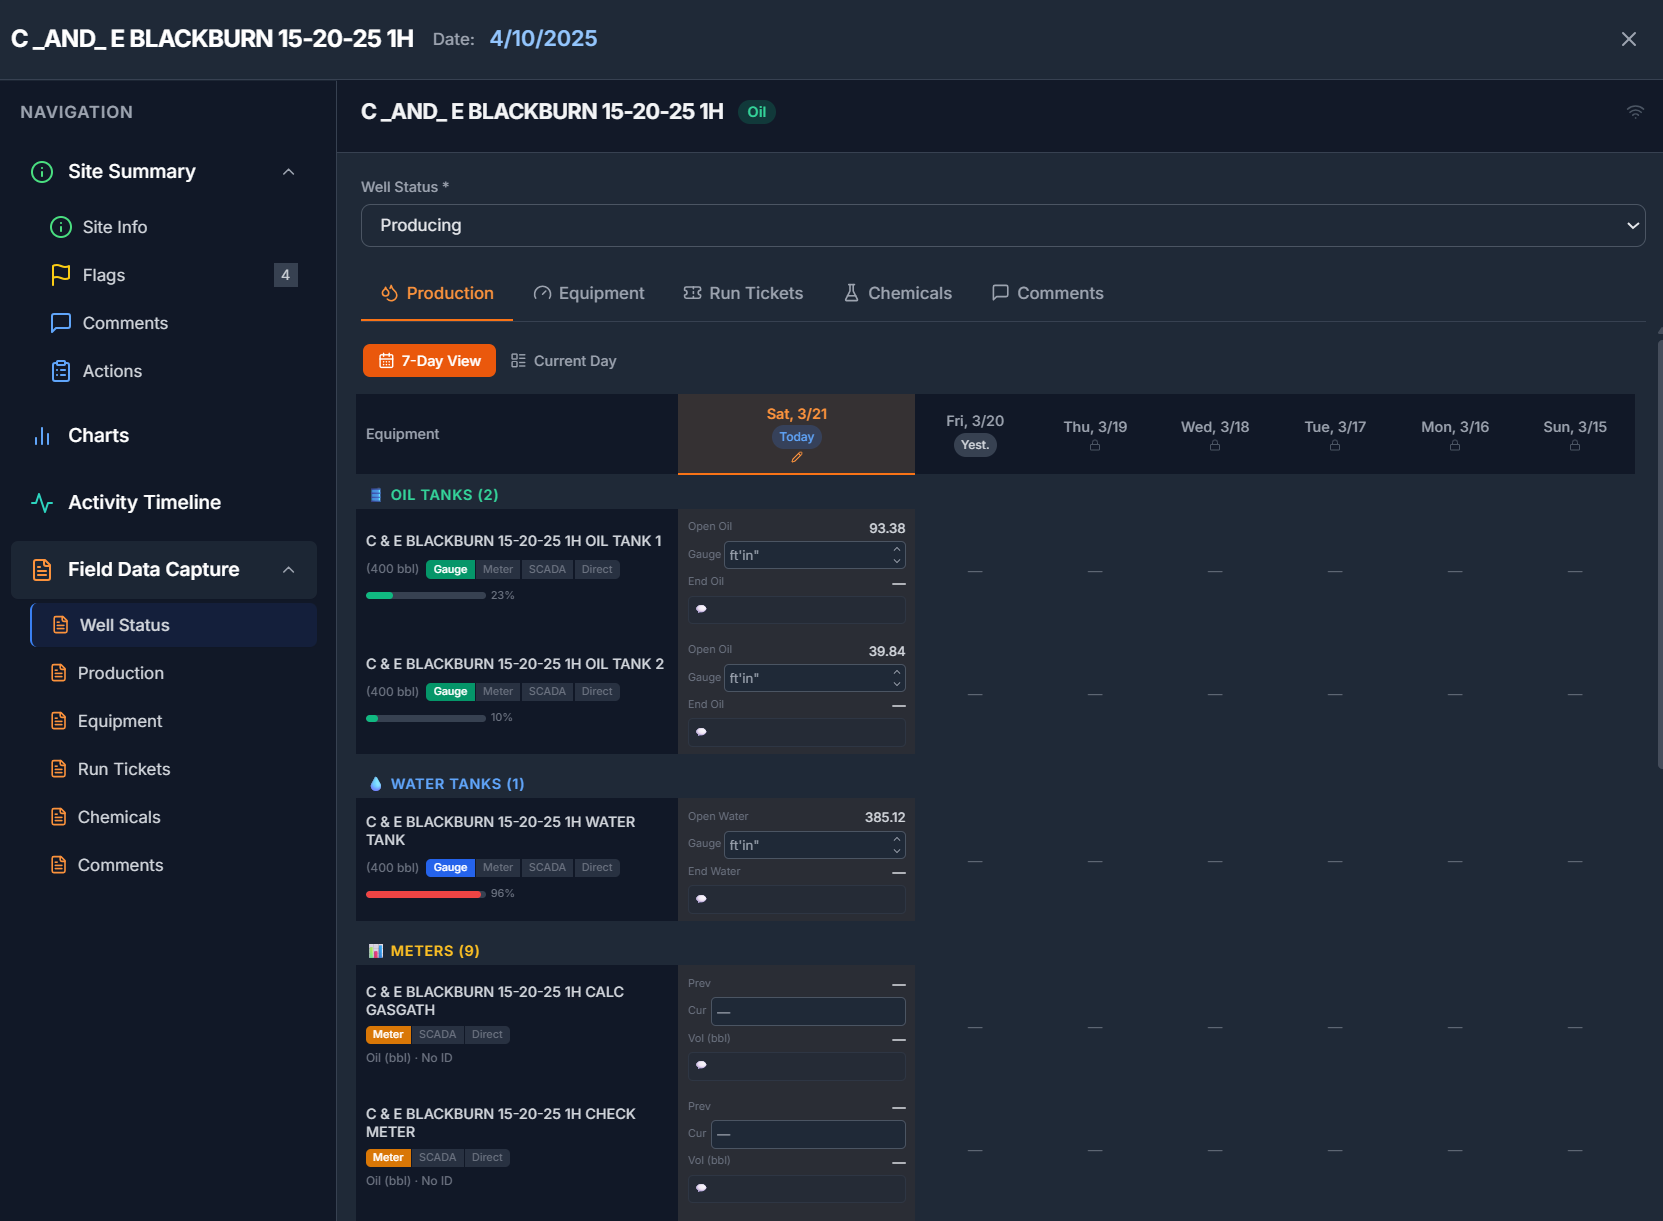Open the Well Status dropdown
This screenshot has width=1663, height=1221.
pos(1002,226)
